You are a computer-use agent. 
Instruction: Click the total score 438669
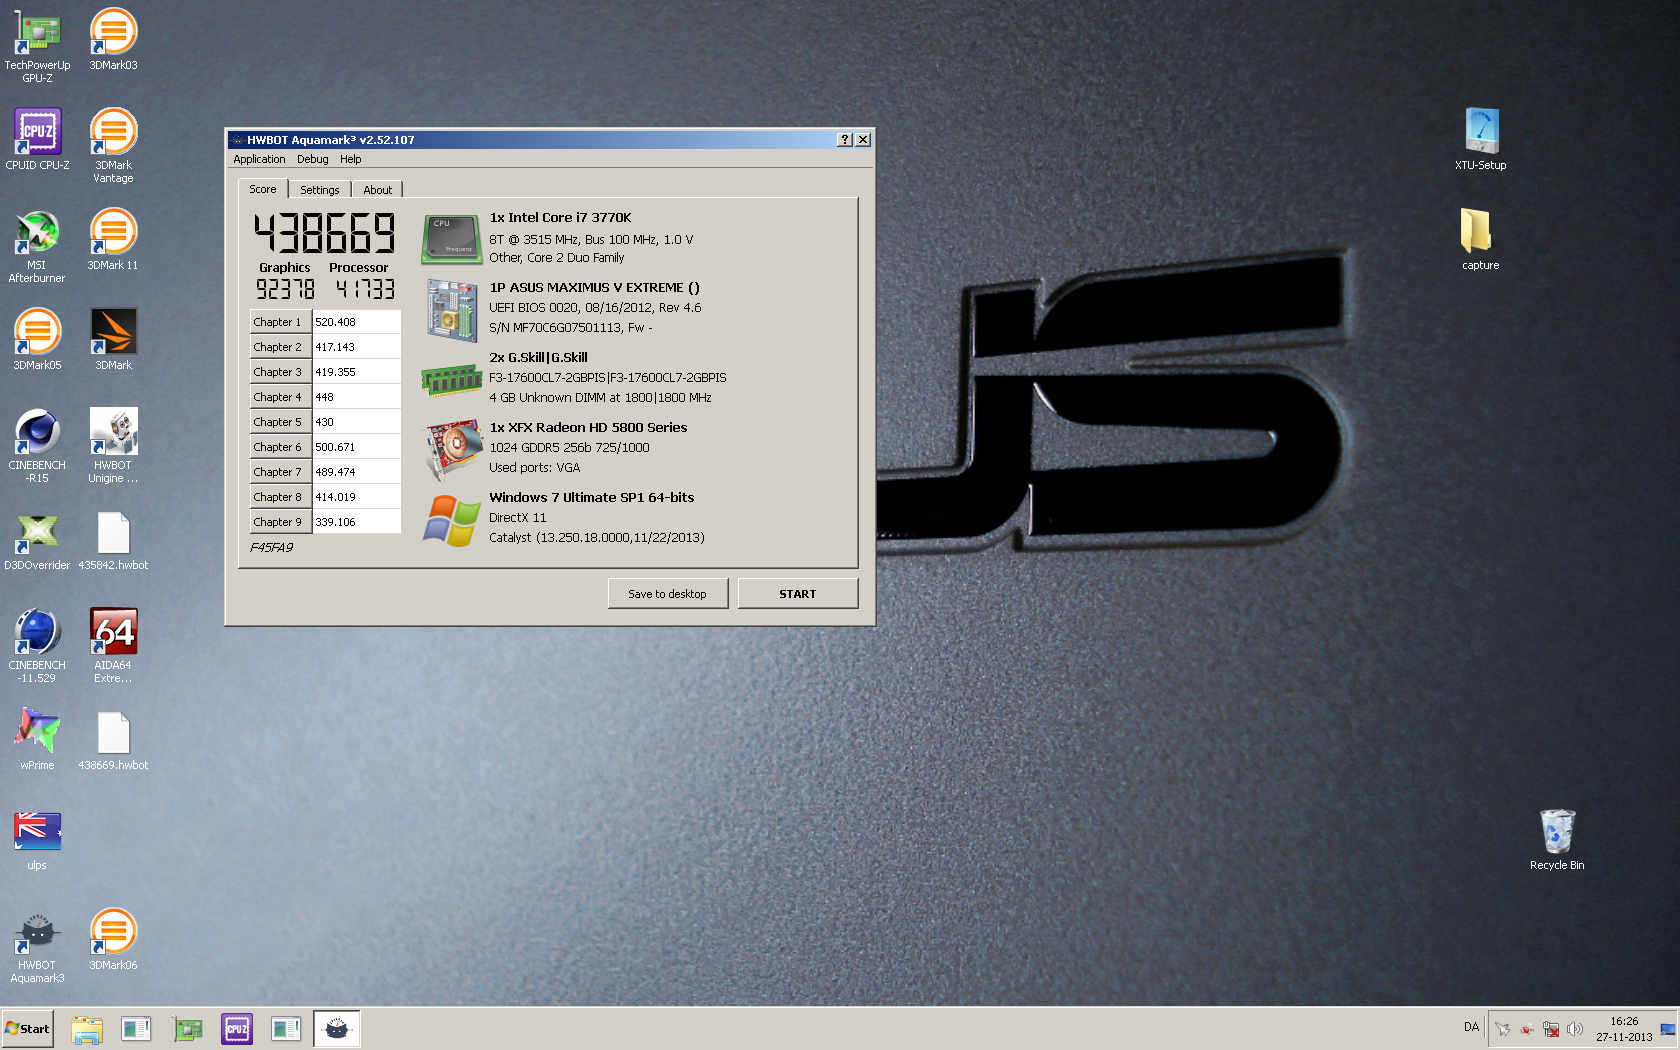[325, 233]
